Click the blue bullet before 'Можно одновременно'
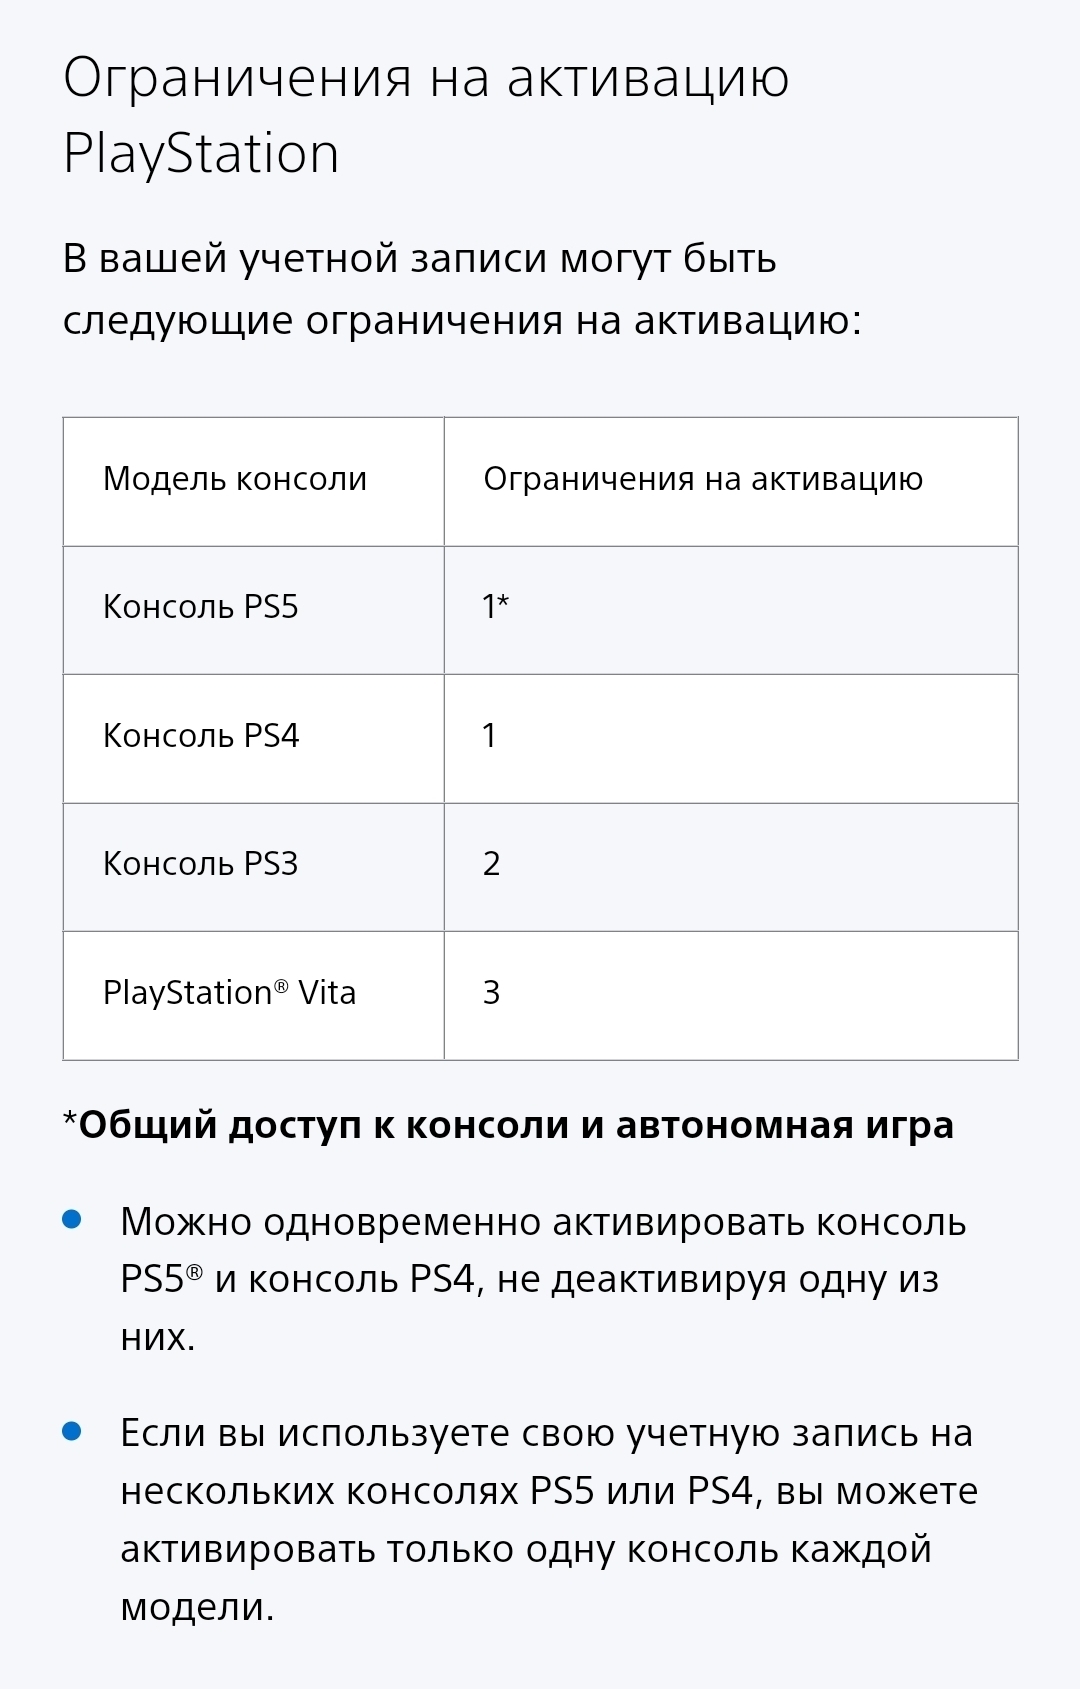The width and height of the screenshot is (1080, 1689). 72,1220
